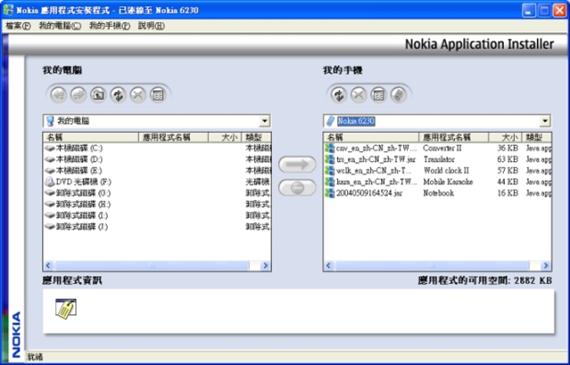The height and width of the screenshot is (365, 570).
Task: Click left scroll arrow in phone list
Action: tap(329, 266)
